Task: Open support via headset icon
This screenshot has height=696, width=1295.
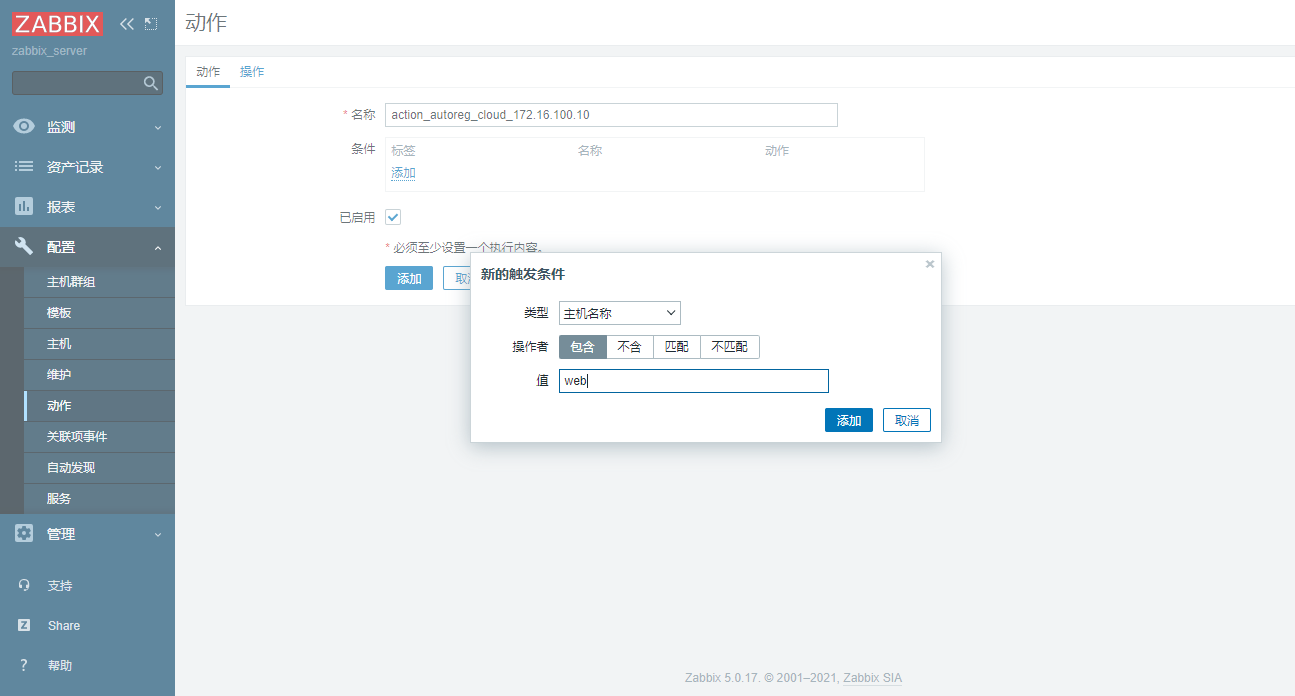Action: click(x=24, y=585)
